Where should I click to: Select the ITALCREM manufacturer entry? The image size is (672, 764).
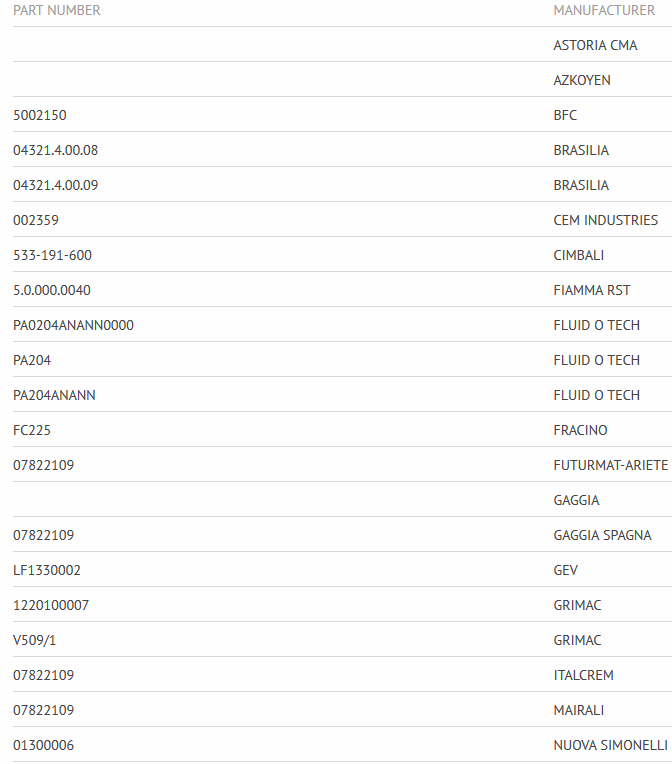point(584,675)
